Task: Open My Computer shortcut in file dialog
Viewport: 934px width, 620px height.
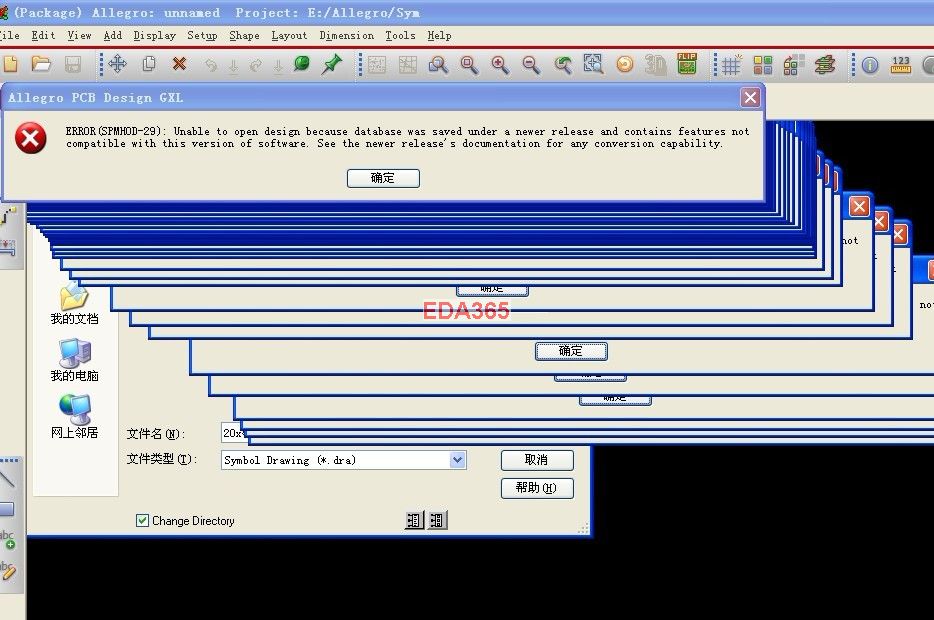Action: coord(74,360)
